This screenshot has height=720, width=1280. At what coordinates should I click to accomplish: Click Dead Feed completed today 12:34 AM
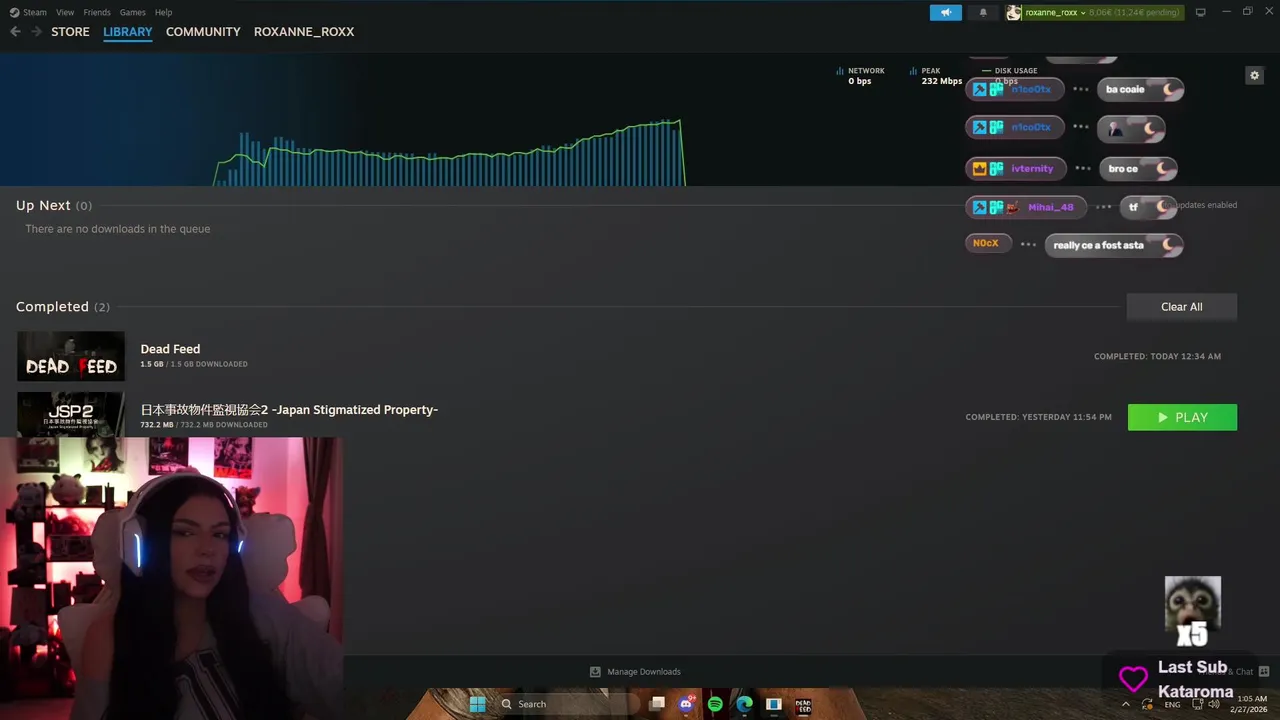pos(1157,356)
